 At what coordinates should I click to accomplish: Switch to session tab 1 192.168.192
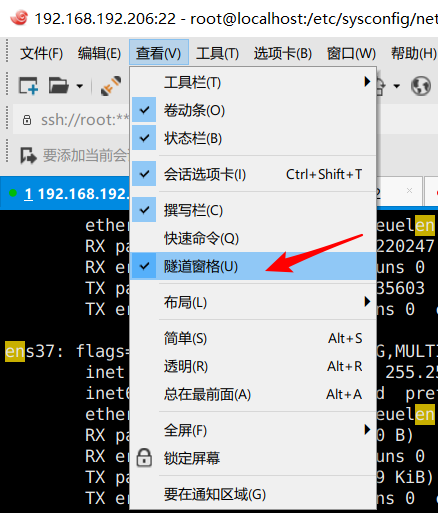point(65,193)
